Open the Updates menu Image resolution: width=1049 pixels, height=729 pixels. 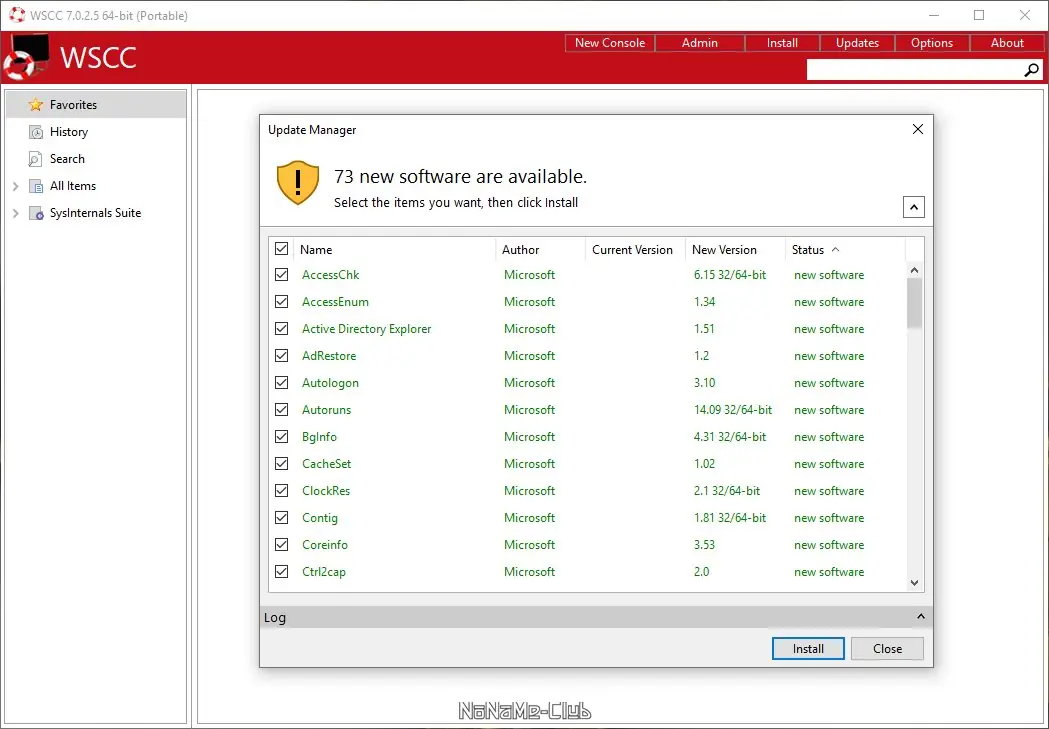point(857,43)
